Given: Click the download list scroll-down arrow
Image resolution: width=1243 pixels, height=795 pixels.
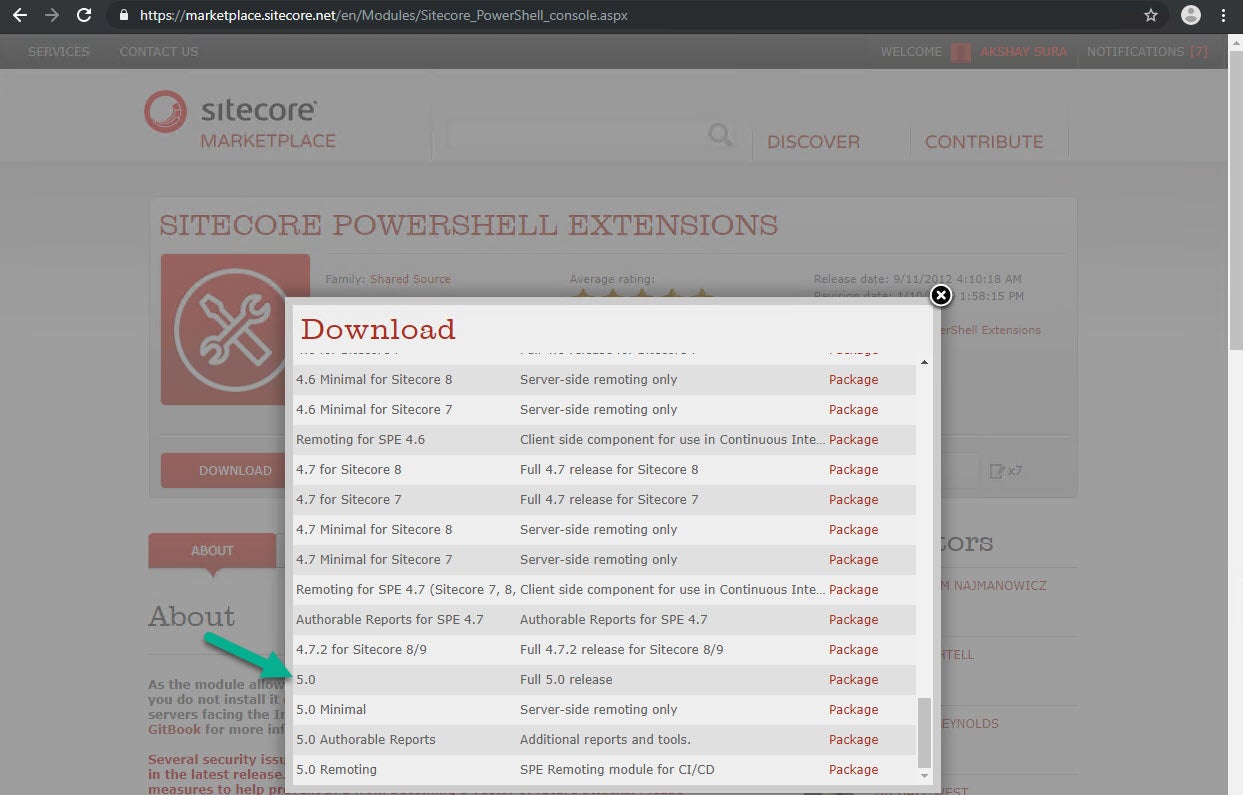Looking at the screenshot, I should [x=924, y=776].
